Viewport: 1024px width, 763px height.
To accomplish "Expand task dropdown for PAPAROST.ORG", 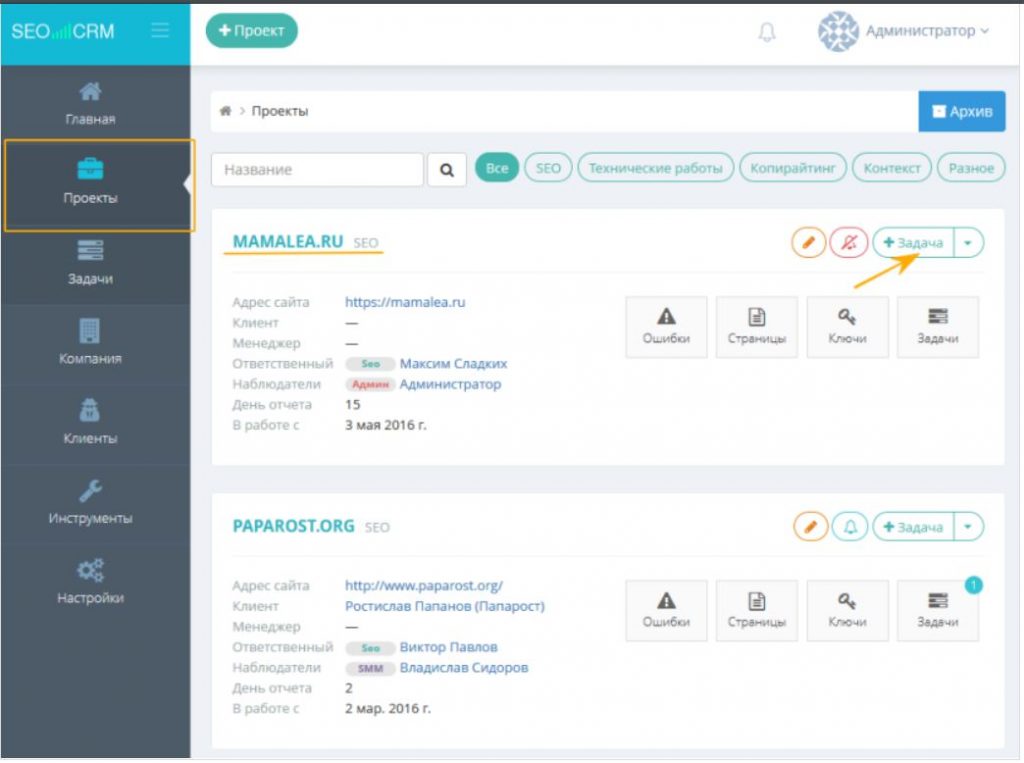I will pos(968,527).
